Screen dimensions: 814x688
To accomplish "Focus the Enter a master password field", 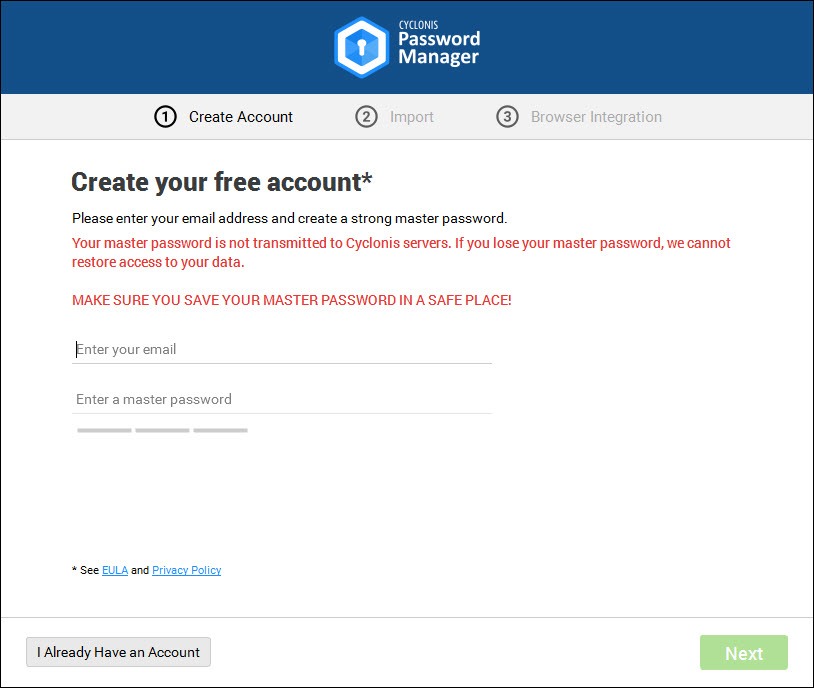I will coord(282,399).
